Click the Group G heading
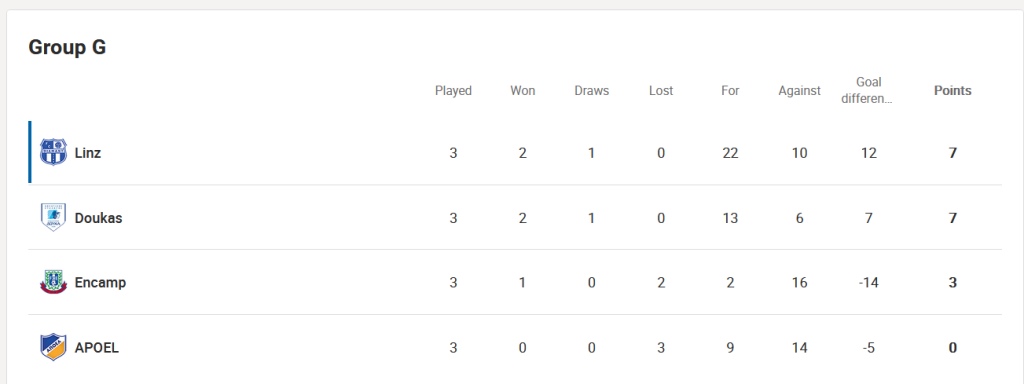The height and width of the screenshot is (384, 1024). coord(67,48)
